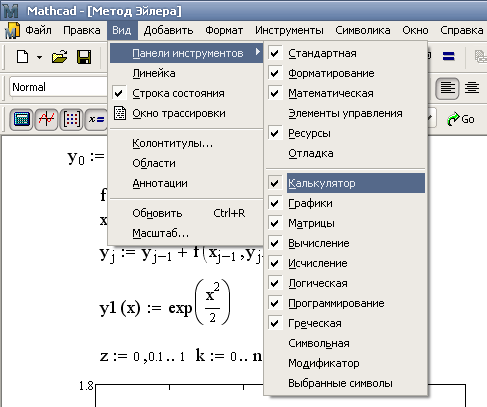Viewport: 487px width, 407px height.
Task: Open the Правка menu
Action: pos(82,30)
